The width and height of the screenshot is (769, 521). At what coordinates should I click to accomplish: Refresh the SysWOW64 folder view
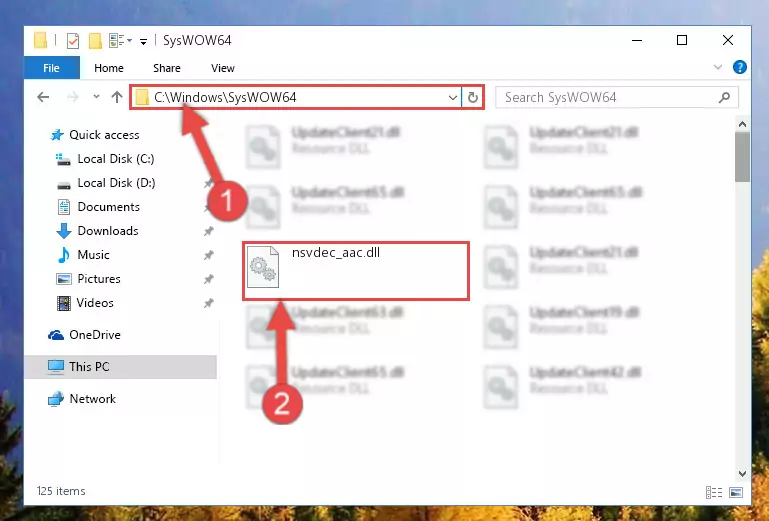pos(472,98)
